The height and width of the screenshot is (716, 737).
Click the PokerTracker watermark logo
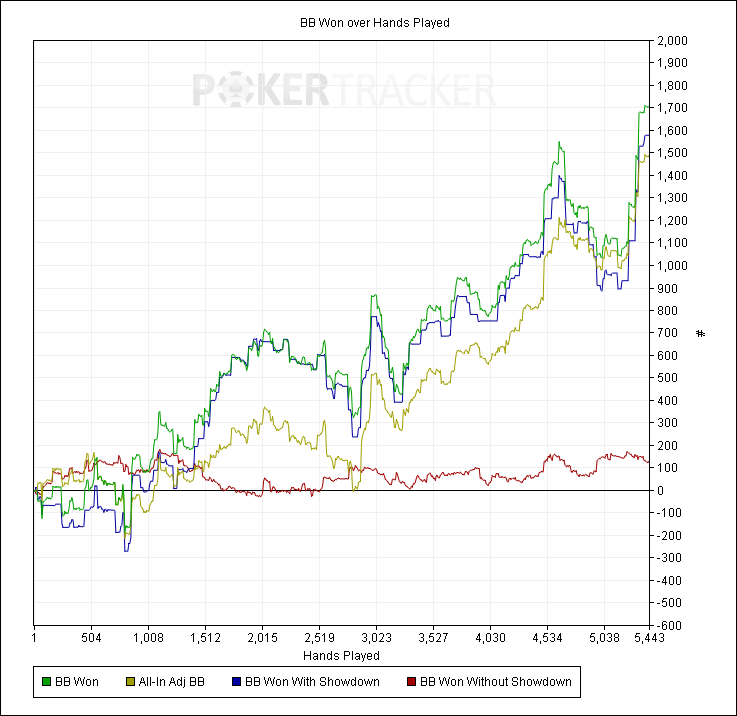(x=344, y=89)
